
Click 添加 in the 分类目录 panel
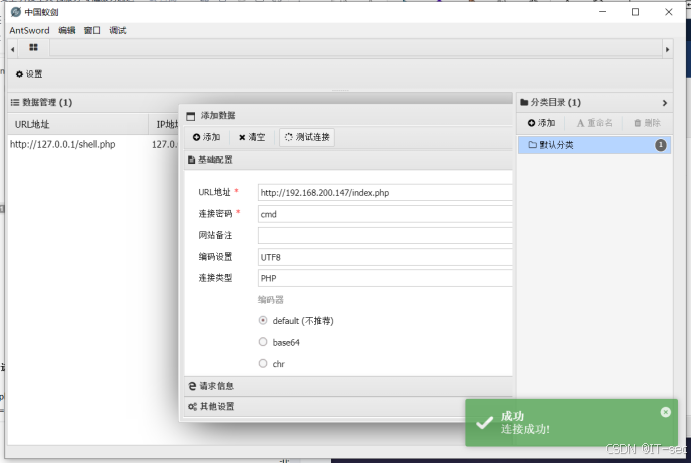click(x=542, y=123)
